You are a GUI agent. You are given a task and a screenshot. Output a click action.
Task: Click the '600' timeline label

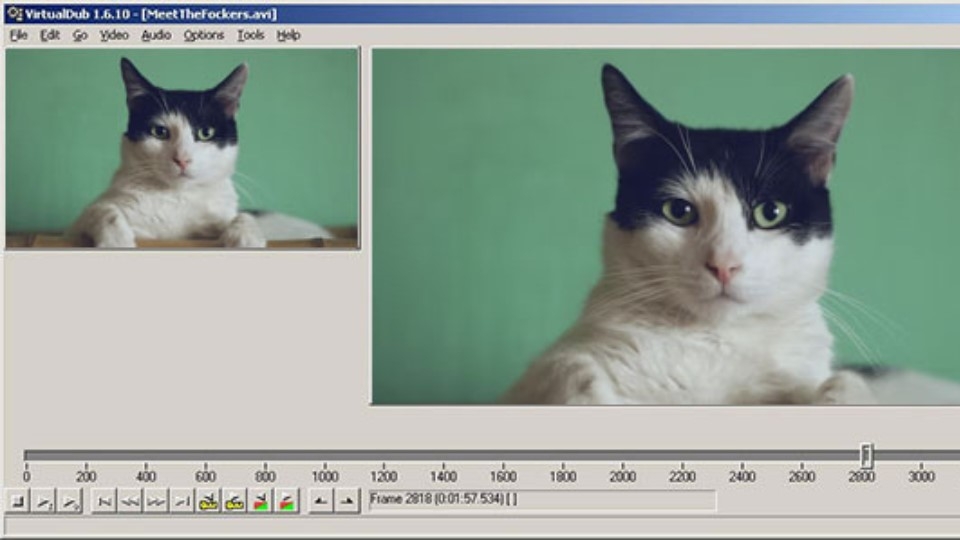pos(205,476)
